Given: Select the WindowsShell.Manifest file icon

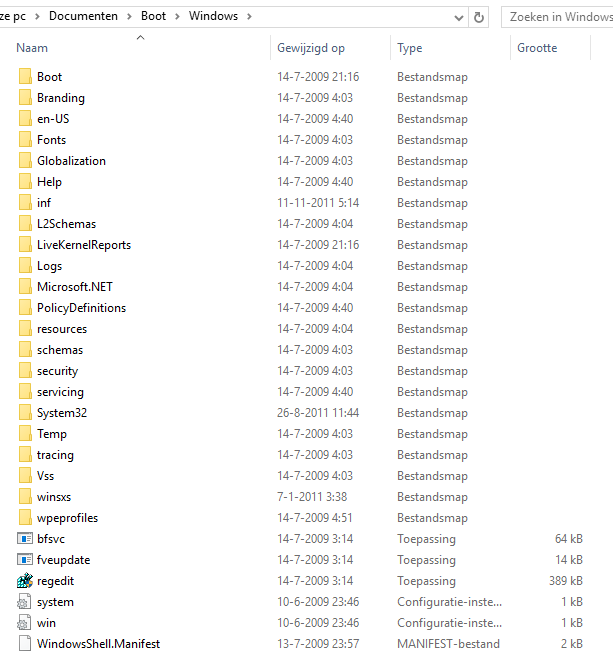Looking at the screenshot, I should pyautogui.click(x=25, y=644).
